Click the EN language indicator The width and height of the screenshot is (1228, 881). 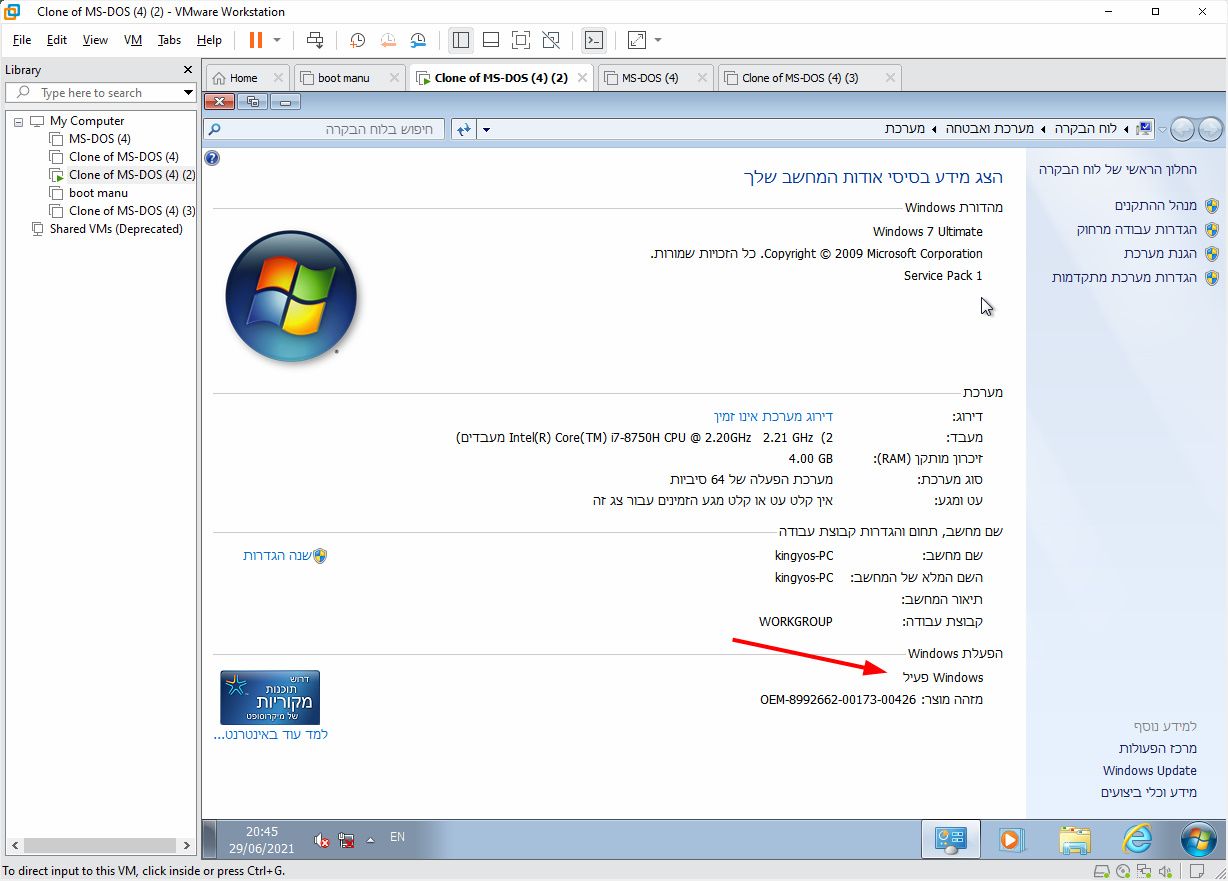[397, 837]
